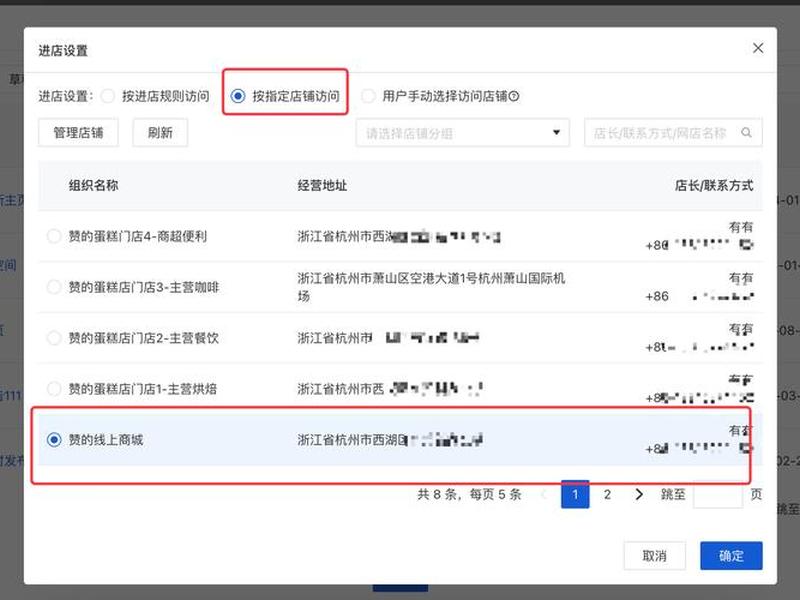This screenshot has width=800, height=600.
Task: Click the 组织名称 column header
Action: pyautogui.click(x=93, y=185)
